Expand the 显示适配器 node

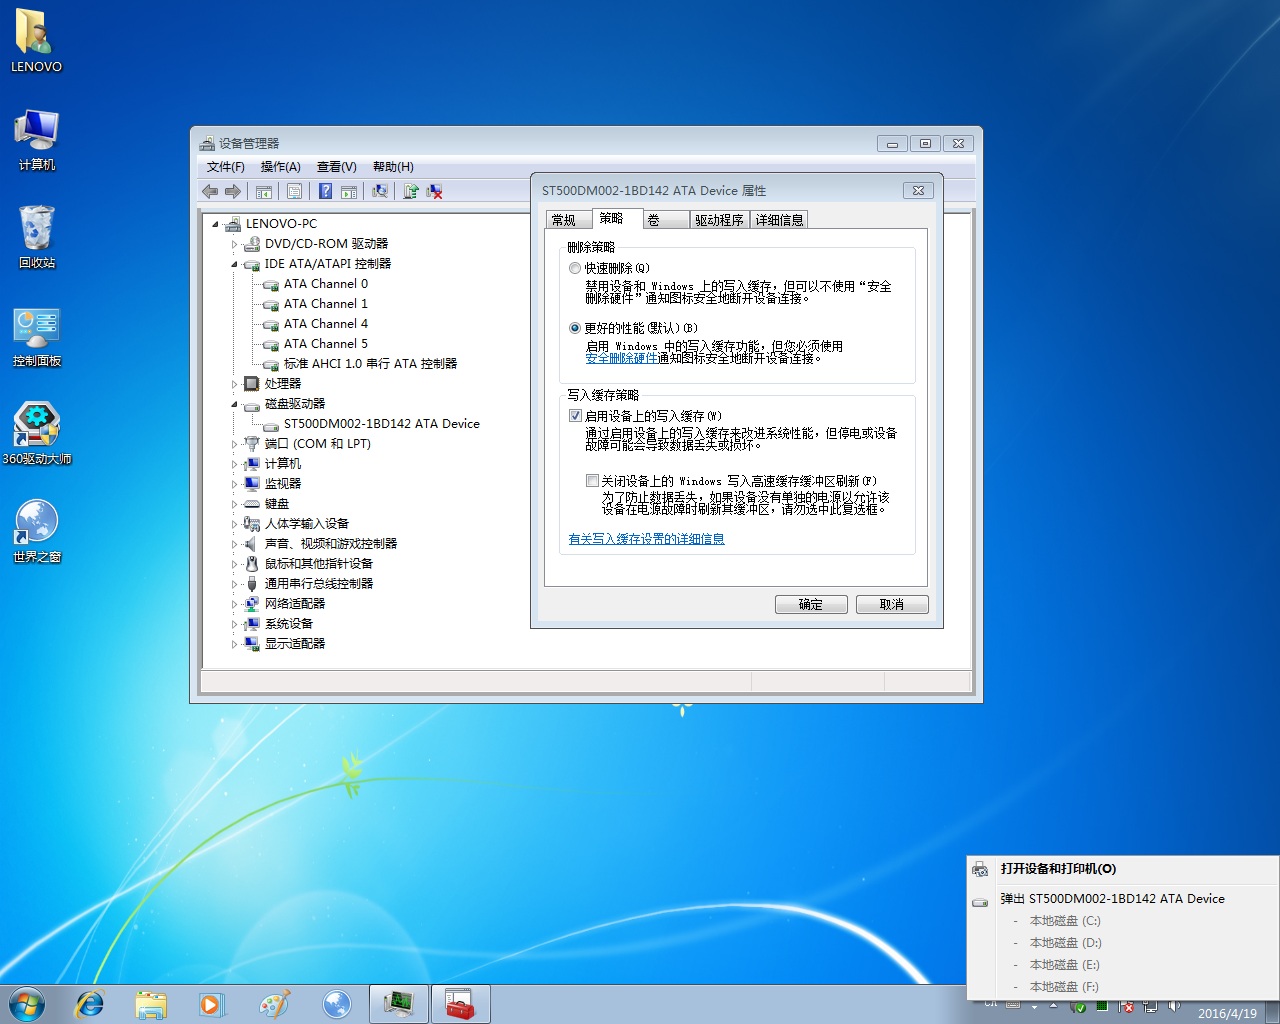pos(235,644)
